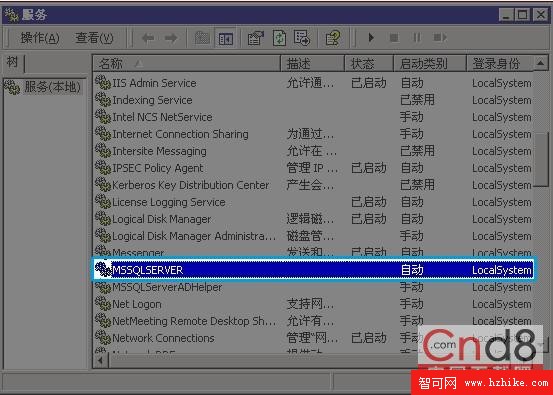553x395 pixels.
Task: Sort by the 状态 column header
Action: click(369, 63)
